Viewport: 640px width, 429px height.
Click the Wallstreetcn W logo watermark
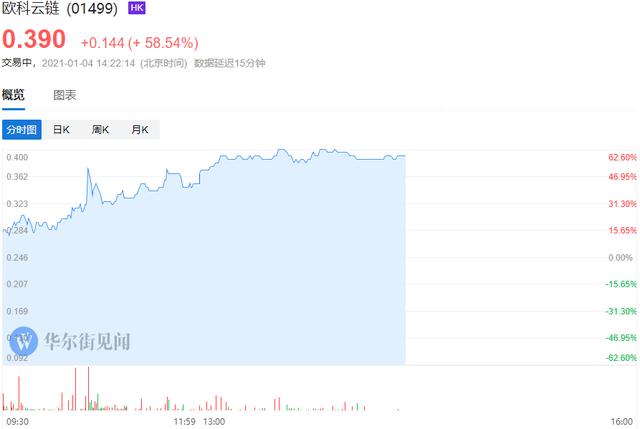tap(24, 341)
